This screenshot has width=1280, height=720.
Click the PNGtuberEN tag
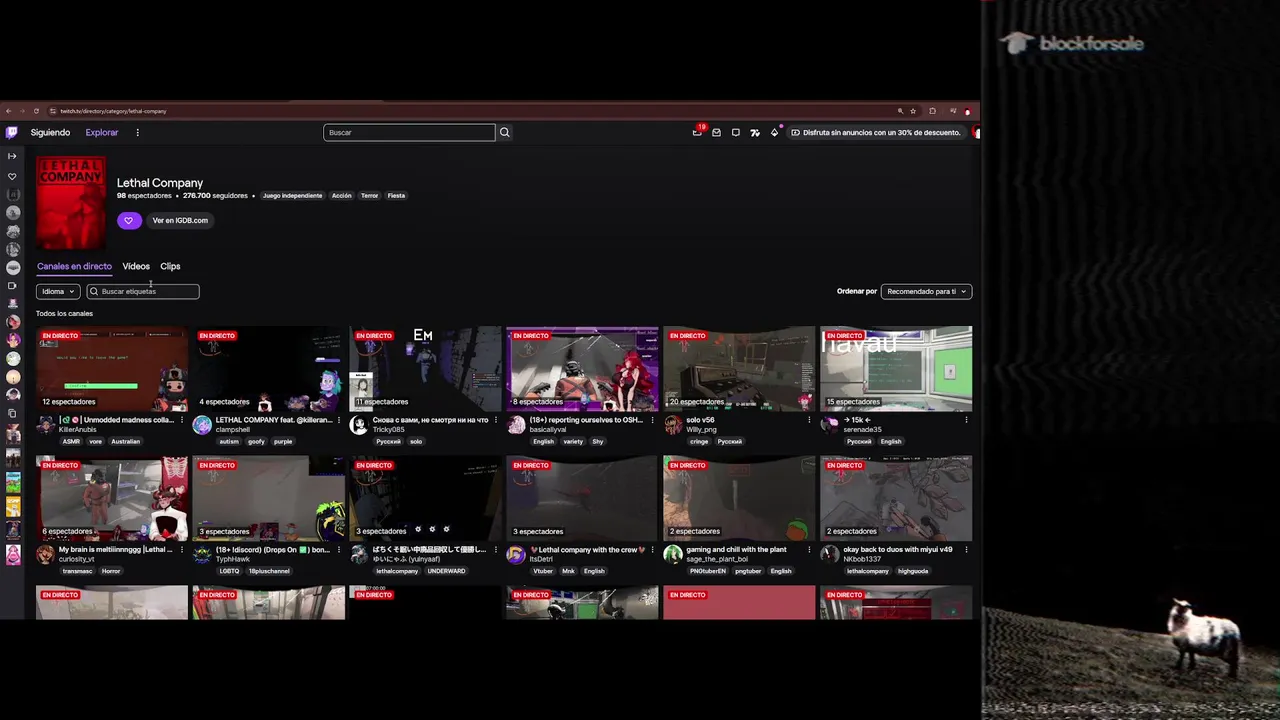click(709, 571)
